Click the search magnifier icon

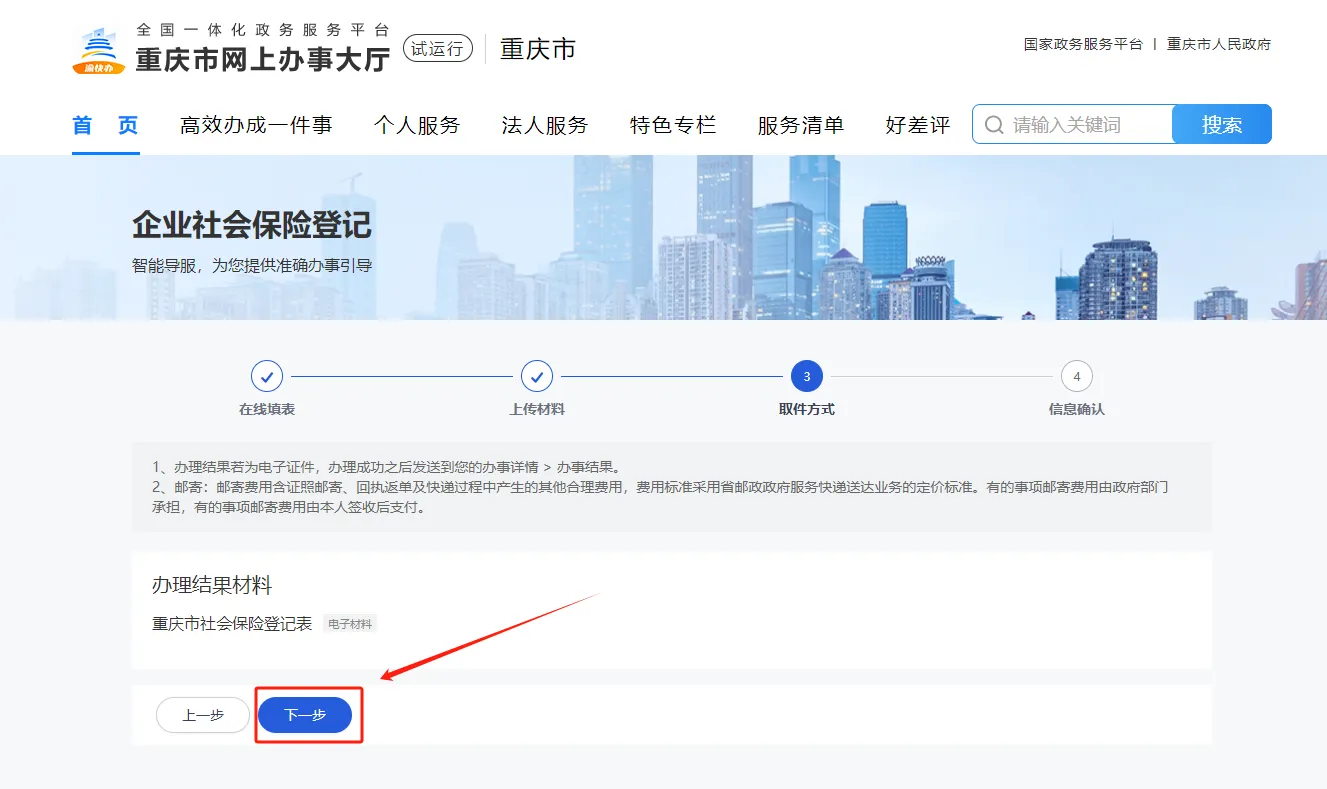click(993, 124)
